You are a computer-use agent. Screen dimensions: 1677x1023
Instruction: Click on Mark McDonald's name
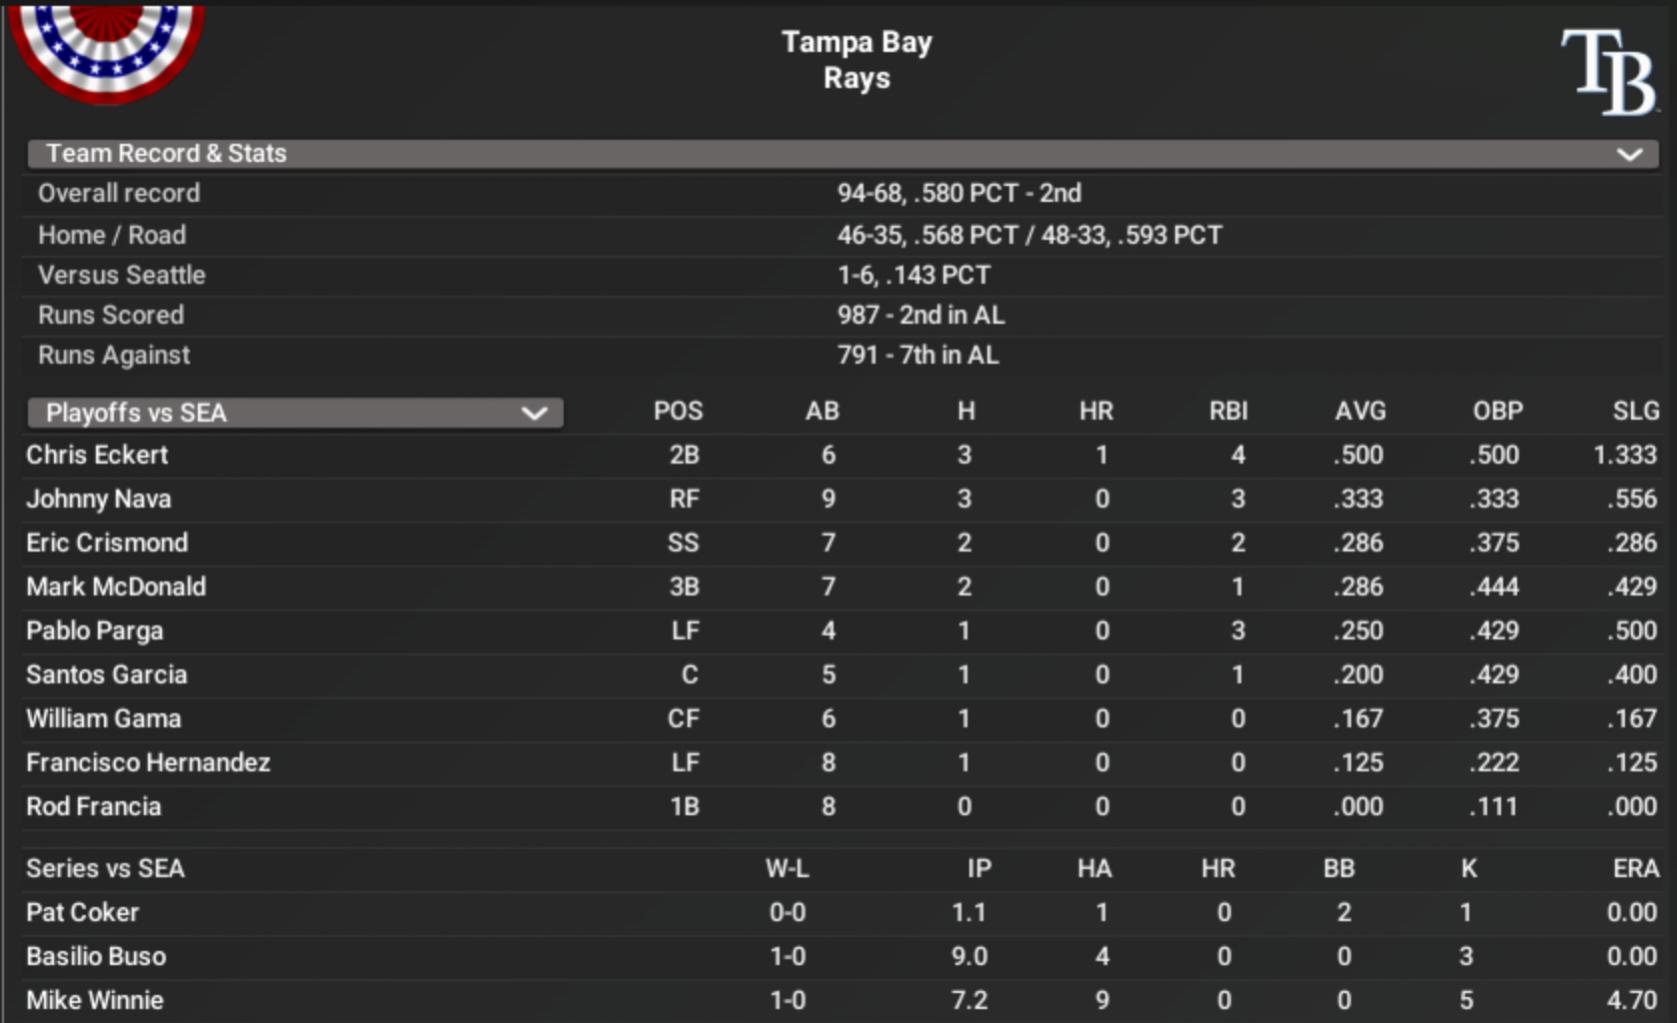click(116, 587)
